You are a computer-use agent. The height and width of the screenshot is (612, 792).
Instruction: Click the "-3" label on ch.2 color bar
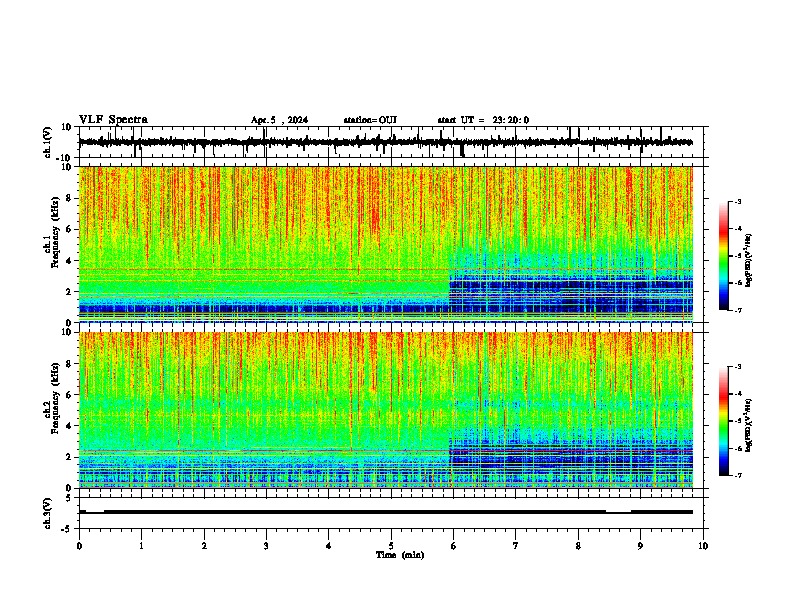(737, 367)
